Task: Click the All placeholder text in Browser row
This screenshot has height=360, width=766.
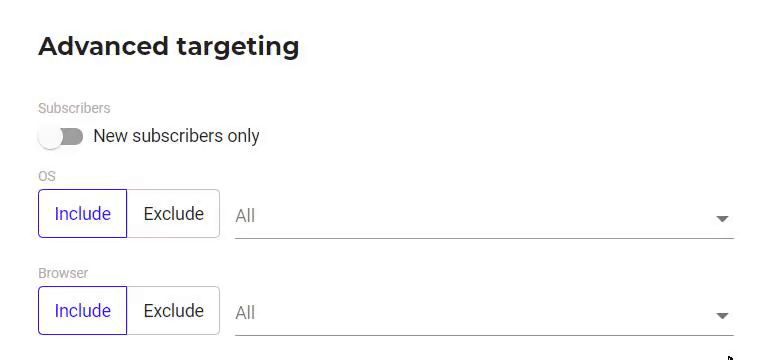Action: tap(245, 313)
